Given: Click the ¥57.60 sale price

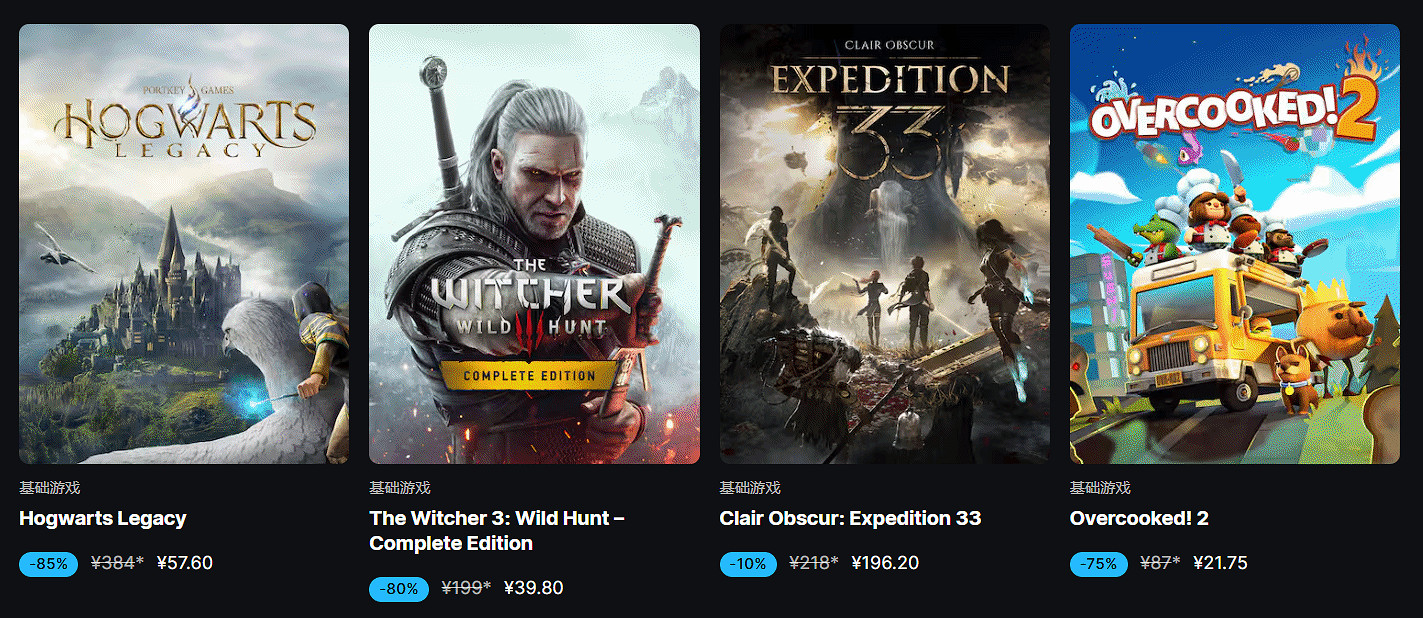Looking at the screenshot, I should tap(185, 563).
